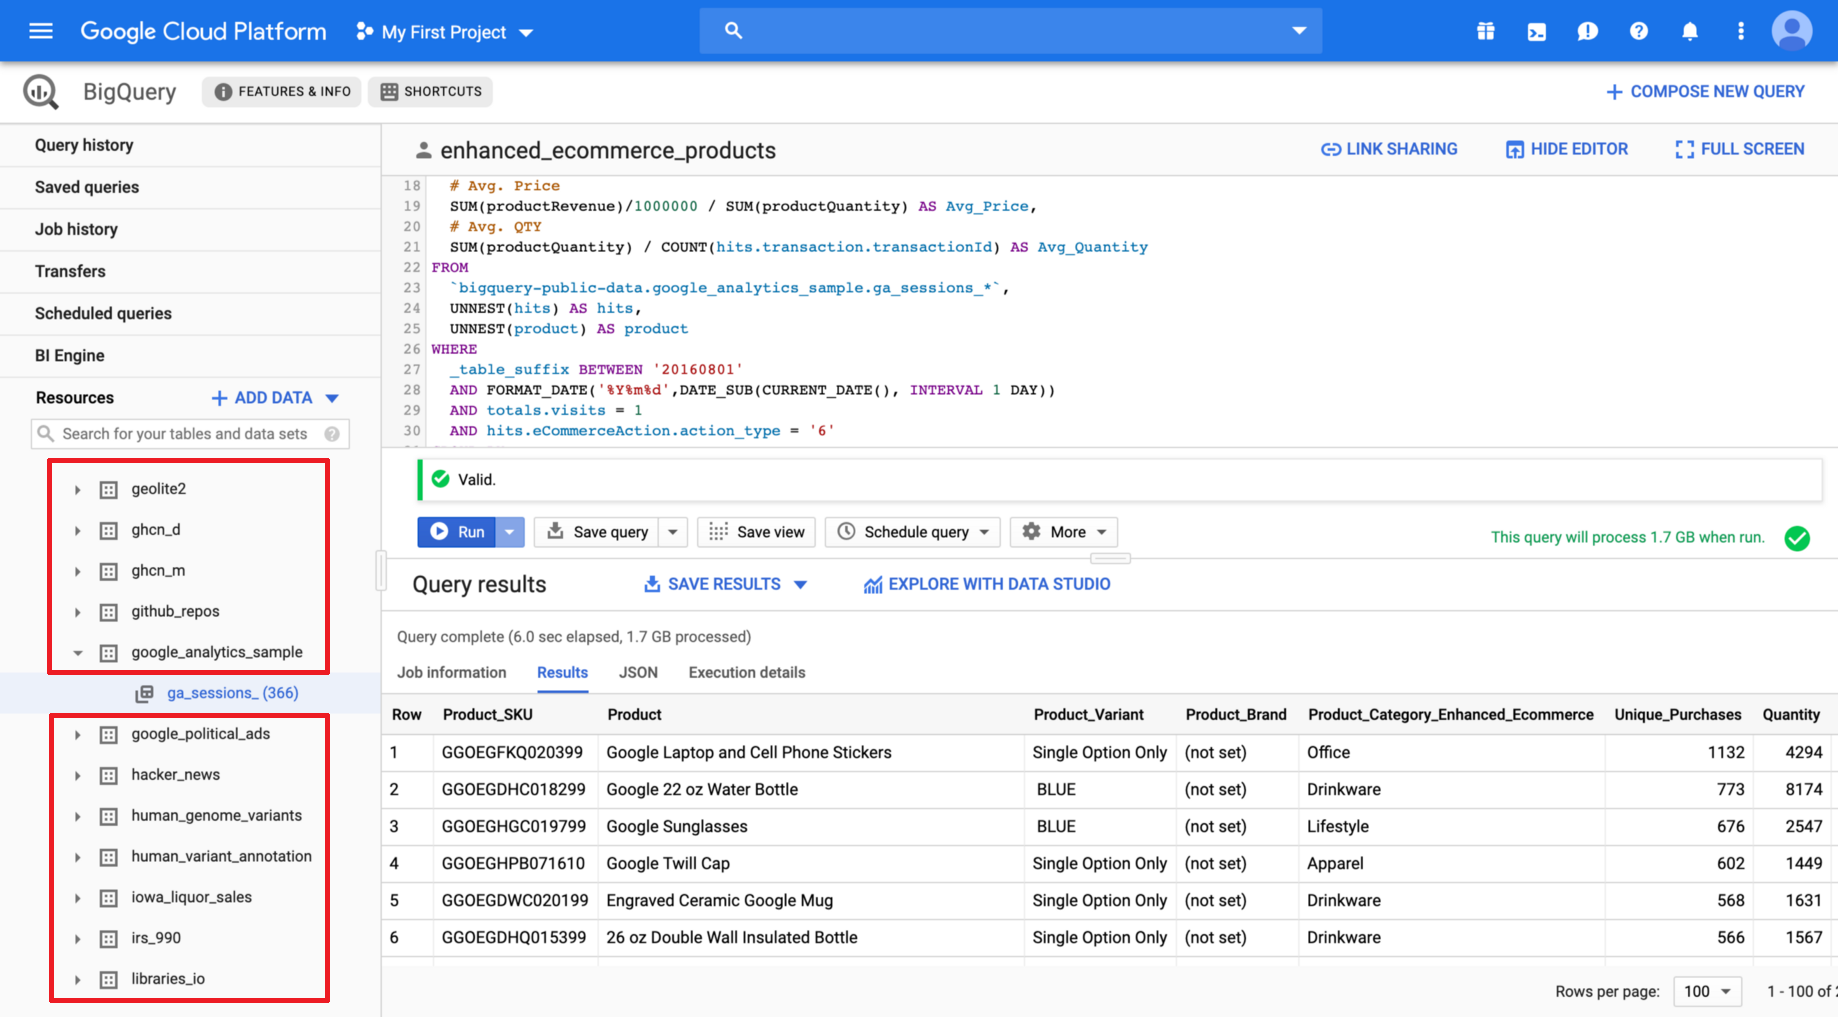Open the Shortcuts button
The image size is (1838, 1017).
[x=431, y=91]
